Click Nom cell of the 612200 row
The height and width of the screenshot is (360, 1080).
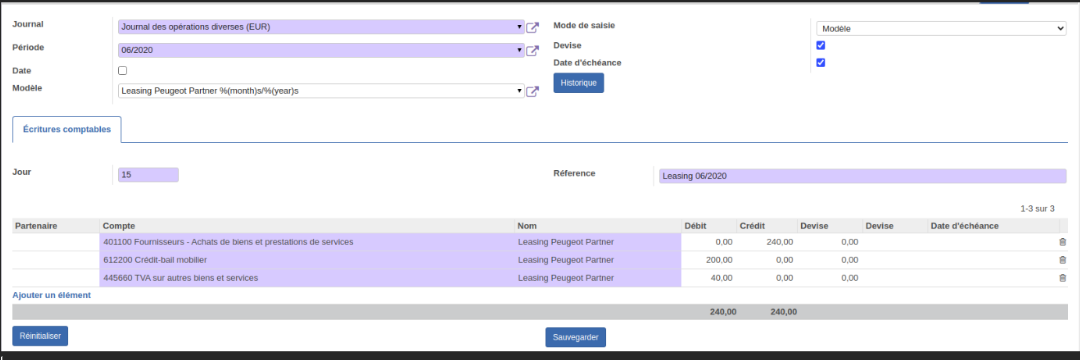(598, 260)
